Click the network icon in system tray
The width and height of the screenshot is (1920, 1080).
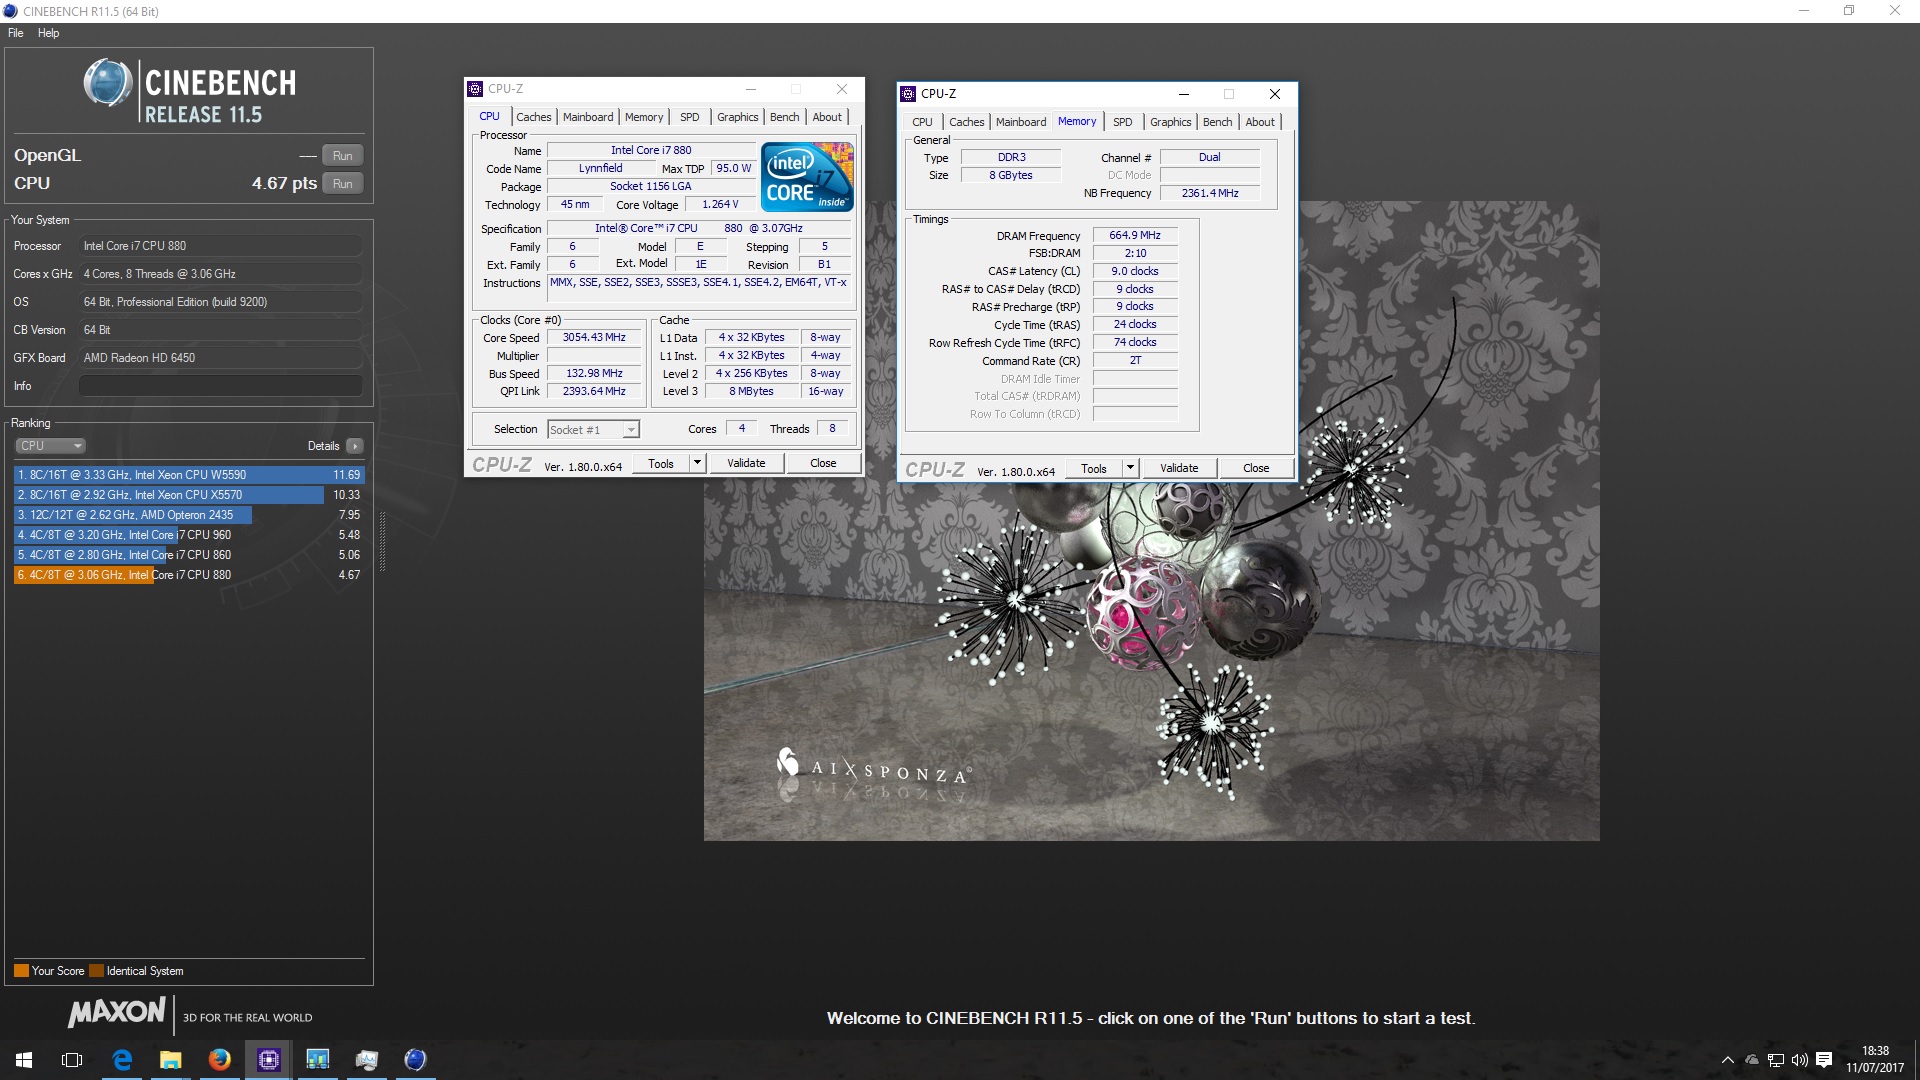[x=1776, y=1060]
